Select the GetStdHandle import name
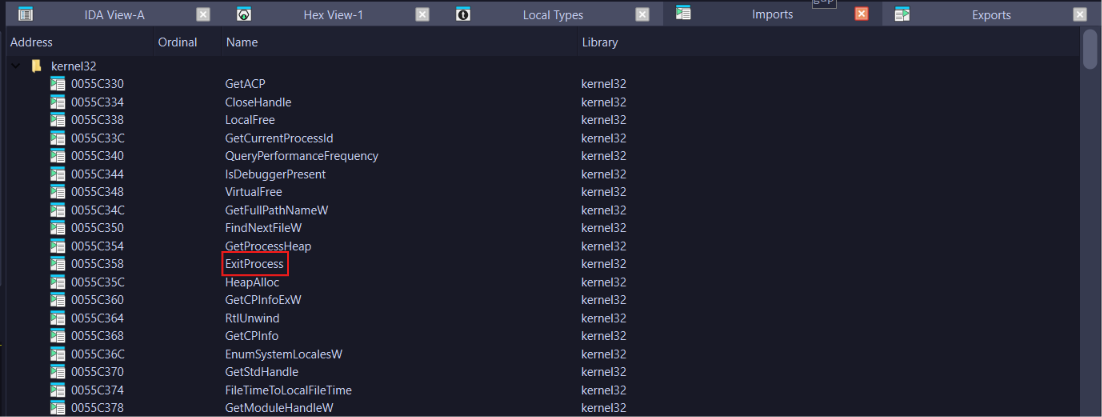Screen dimensions: 1102x417 [x=261, y=371]
